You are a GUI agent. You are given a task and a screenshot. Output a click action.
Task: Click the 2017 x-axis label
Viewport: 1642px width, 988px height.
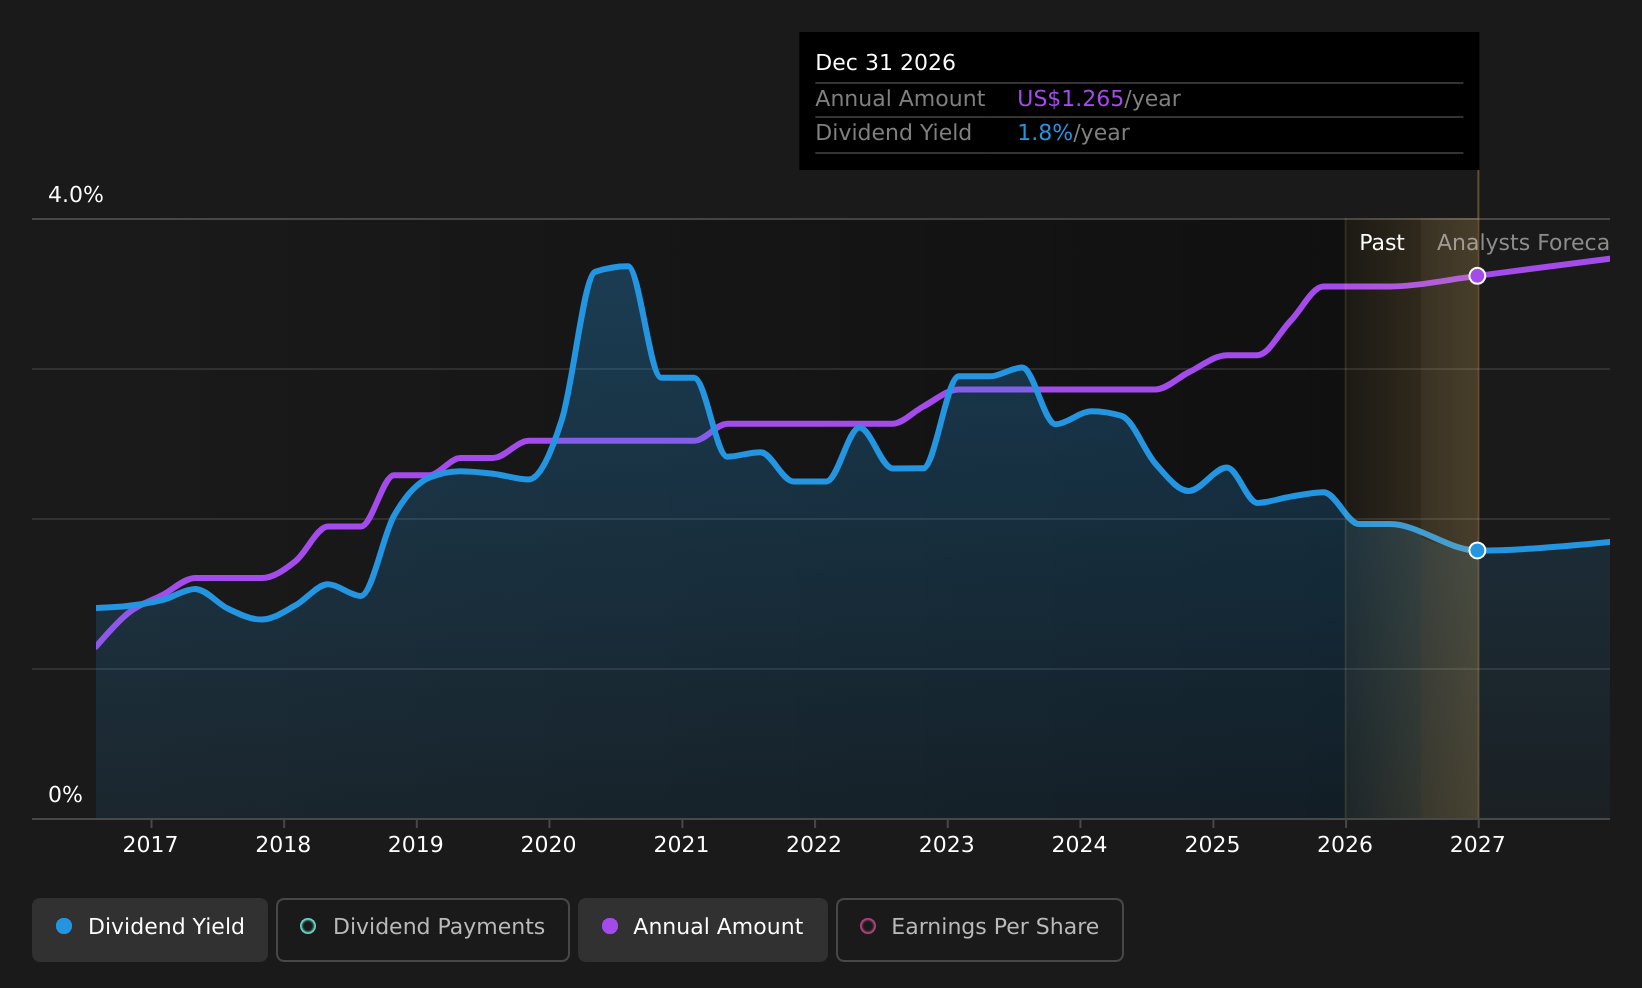coord(150,845)
